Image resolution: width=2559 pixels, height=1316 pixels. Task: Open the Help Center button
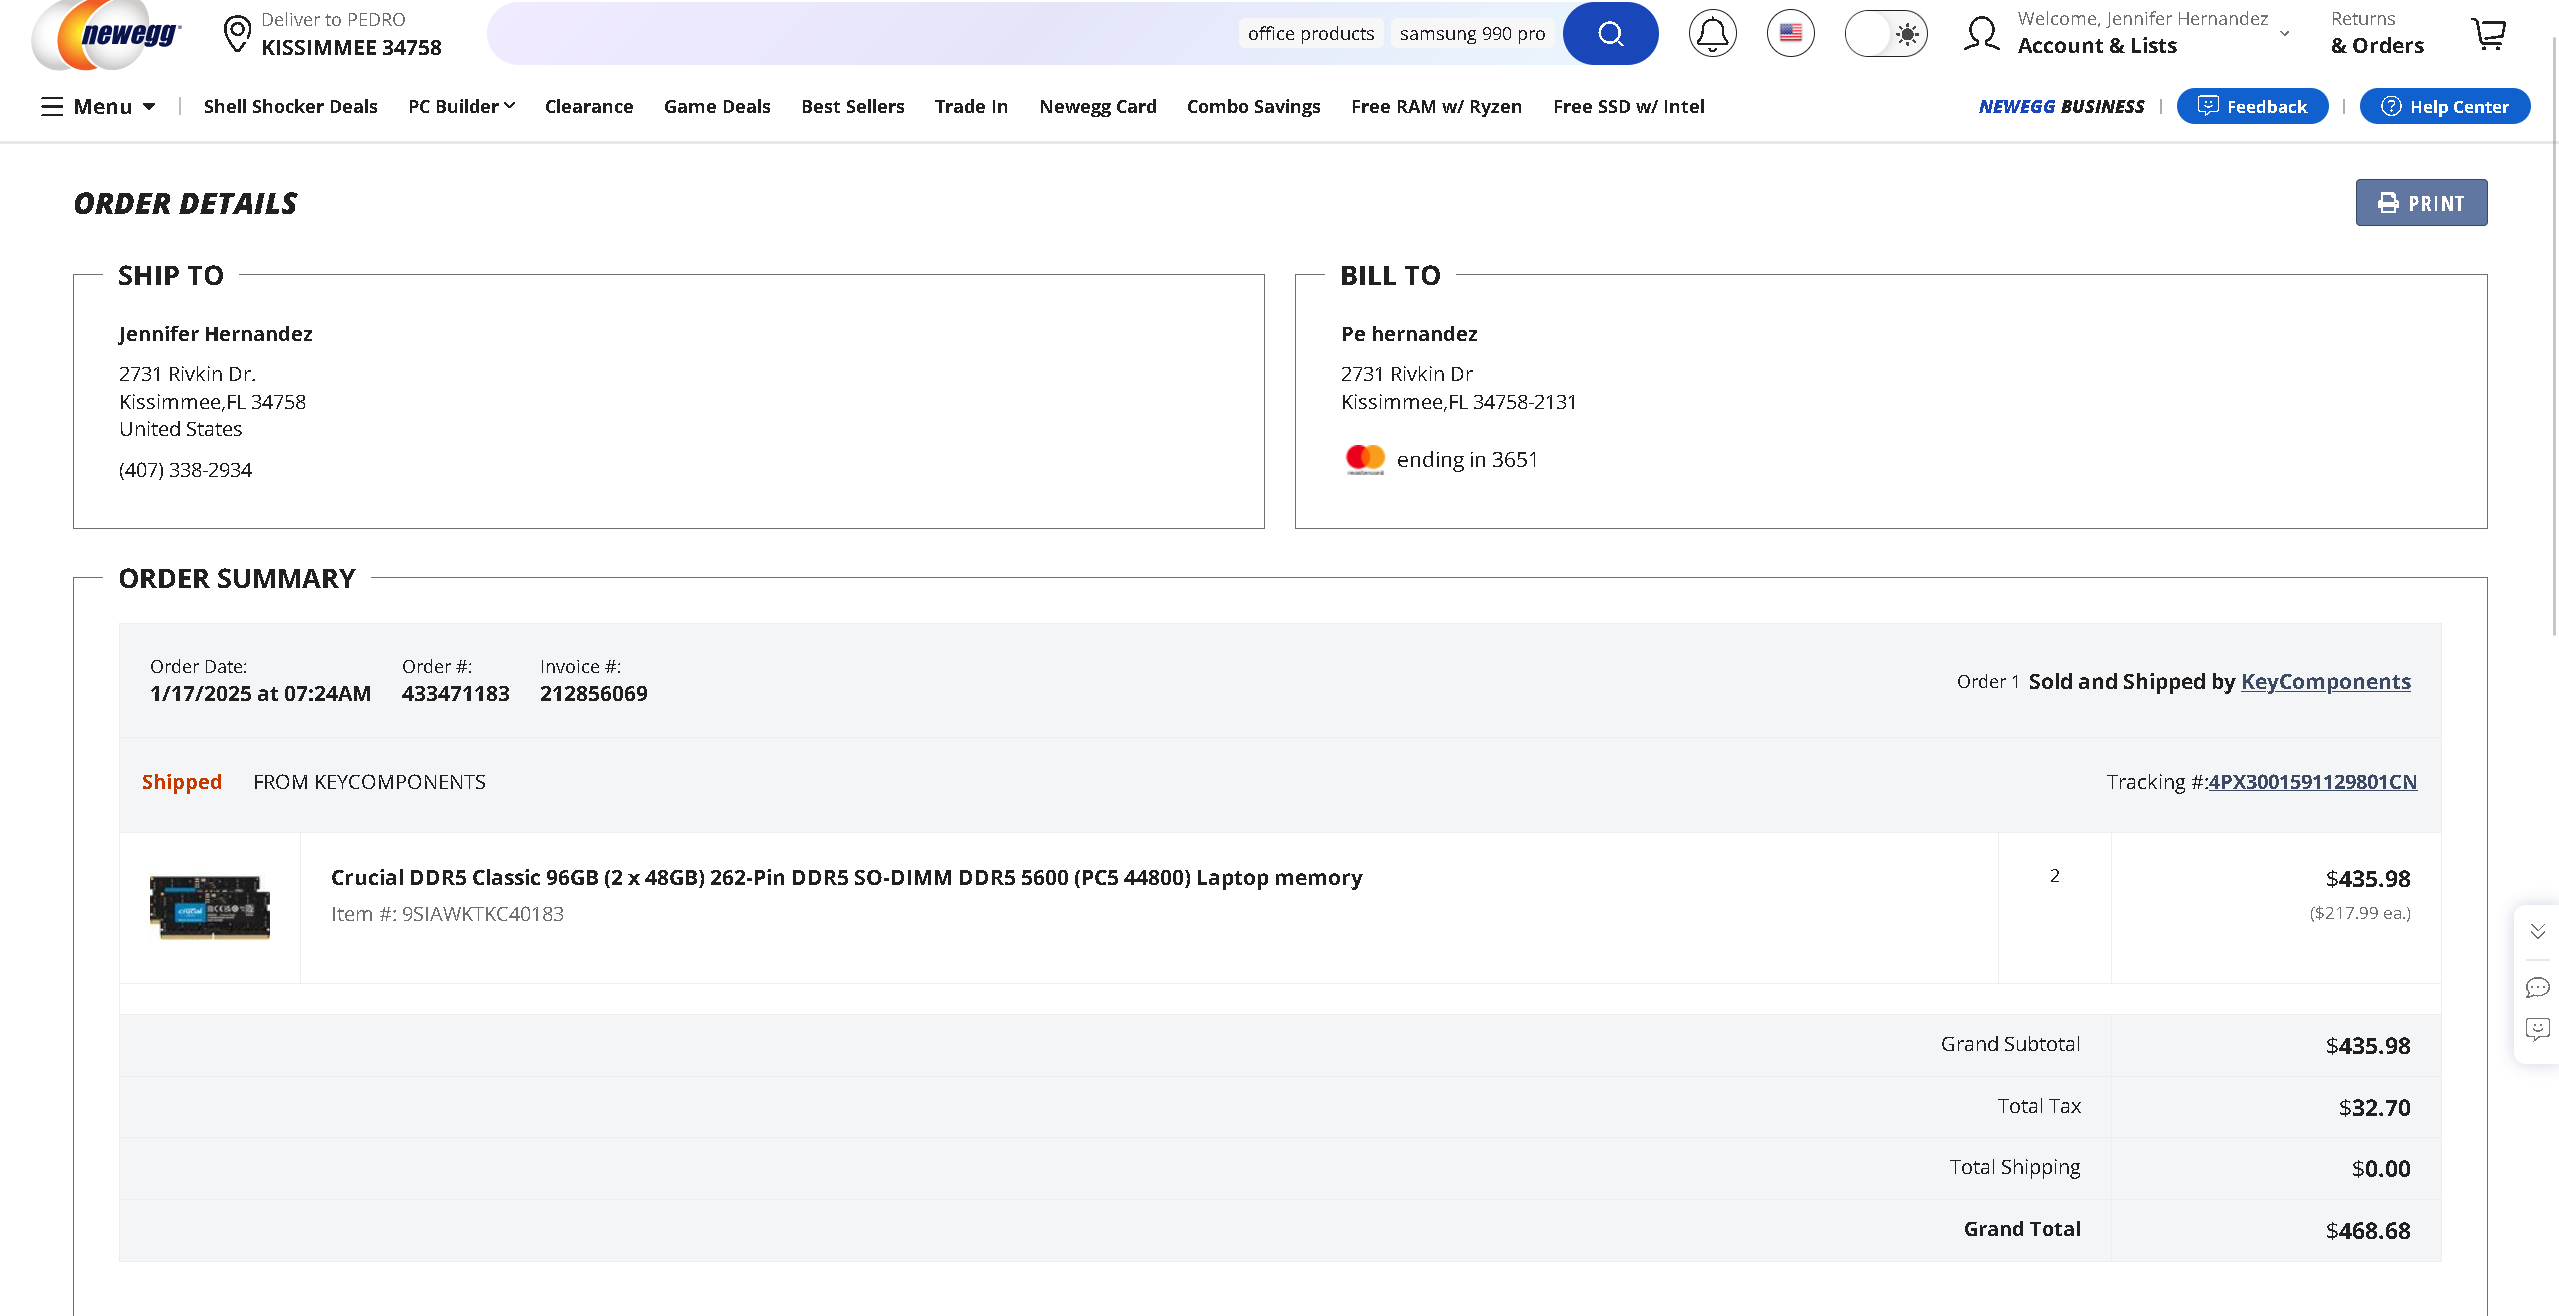(x=2444, y=106)
